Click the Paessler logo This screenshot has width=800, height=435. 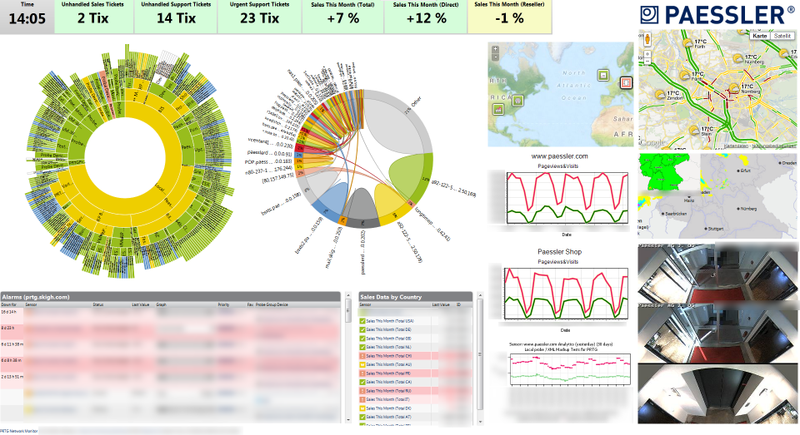[717, 15]
